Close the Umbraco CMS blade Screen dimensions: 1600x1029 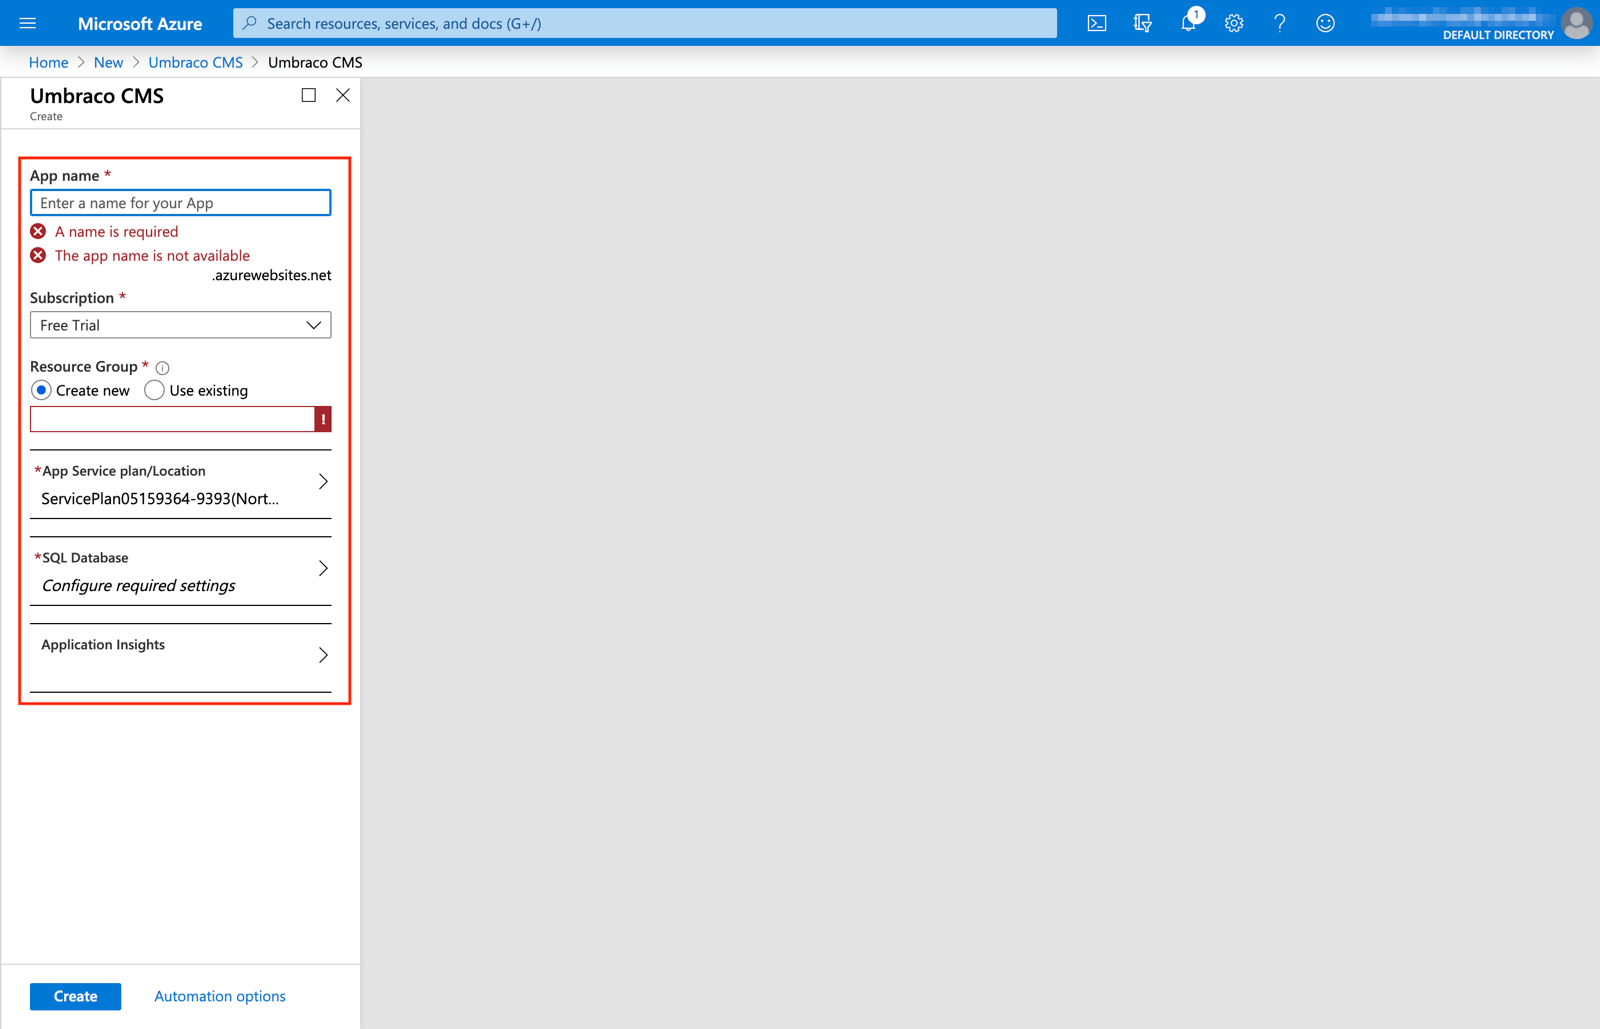coord(343,95)
